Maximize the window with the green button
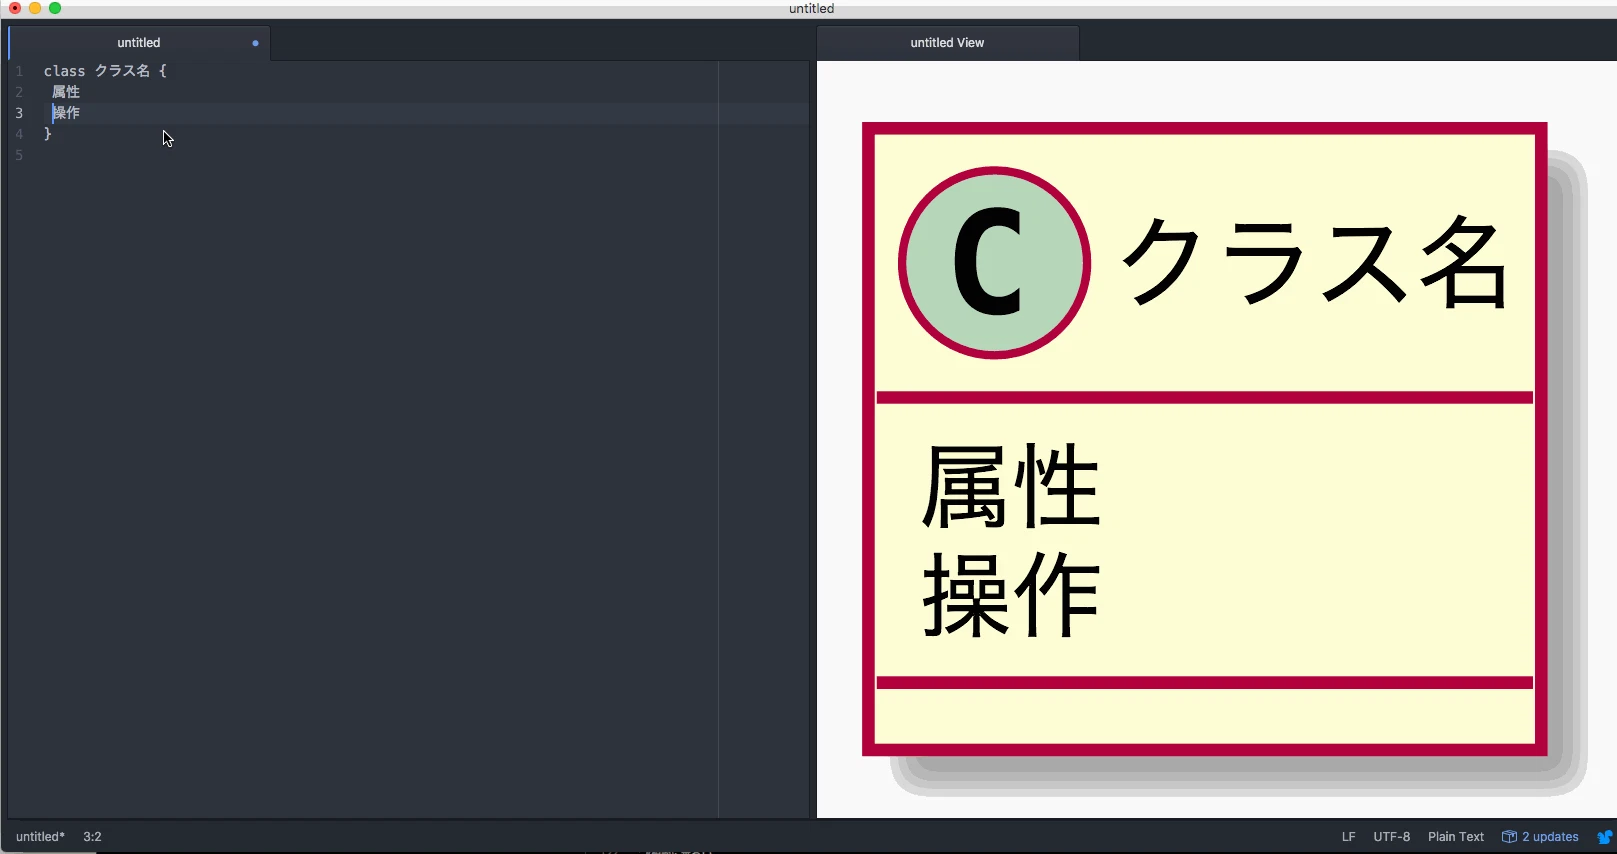1617x854 pixels. pyautogui.click(x=55, y=8)
